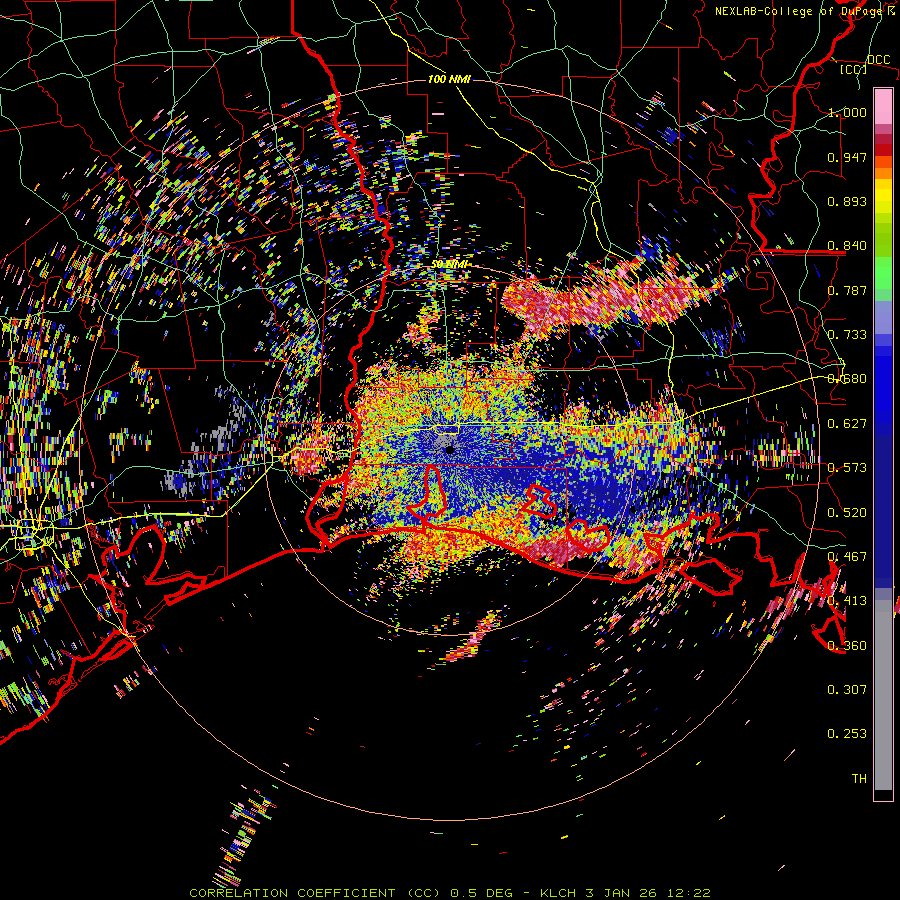Screen dimensions: 900x900
Task: Click the Correlation Coefficient KLCH caption text
Action: [x=450, y=893]
